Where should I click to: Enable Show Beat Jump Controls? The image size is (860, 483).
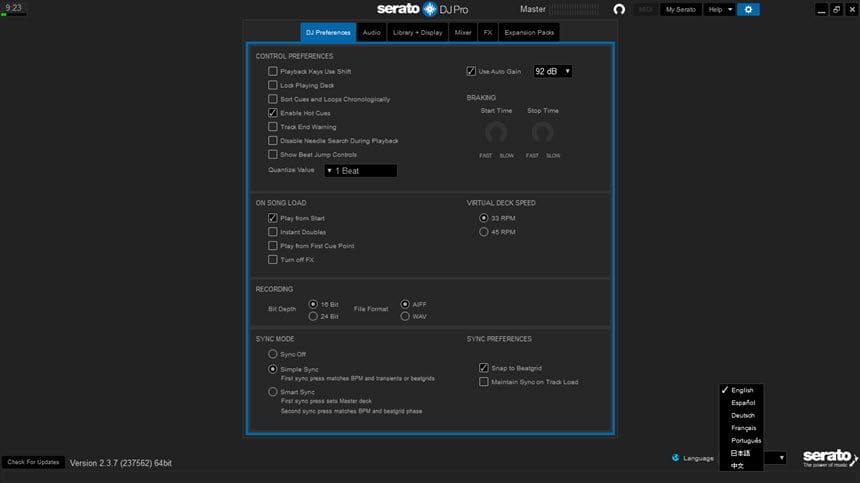tap(273, 155)
